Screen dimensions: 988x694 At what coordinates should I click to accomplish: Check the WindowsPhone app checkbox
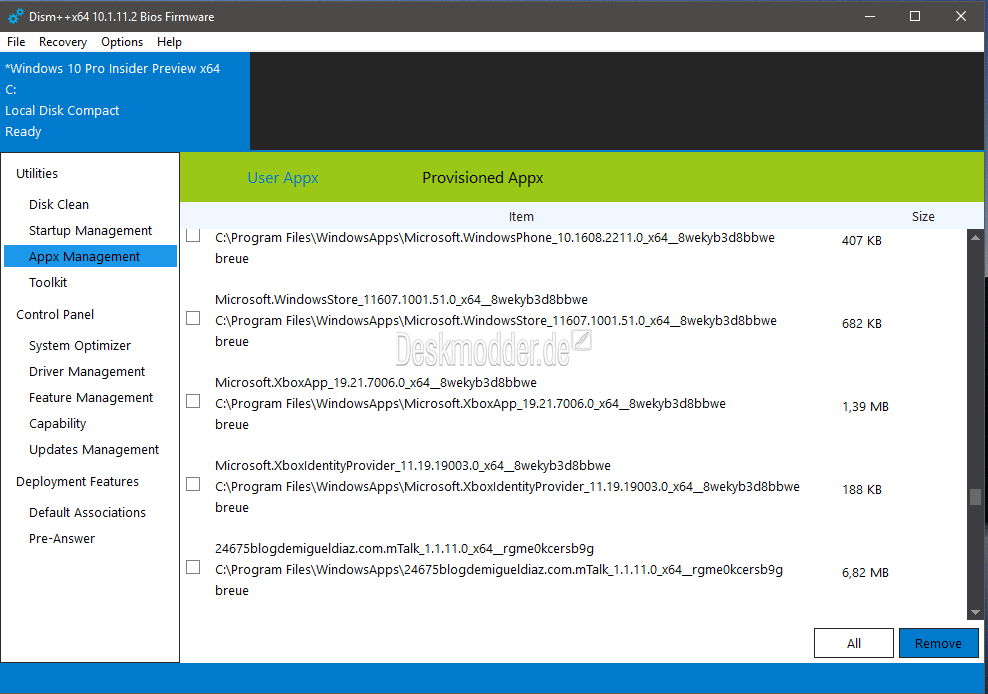coord(193,236)
